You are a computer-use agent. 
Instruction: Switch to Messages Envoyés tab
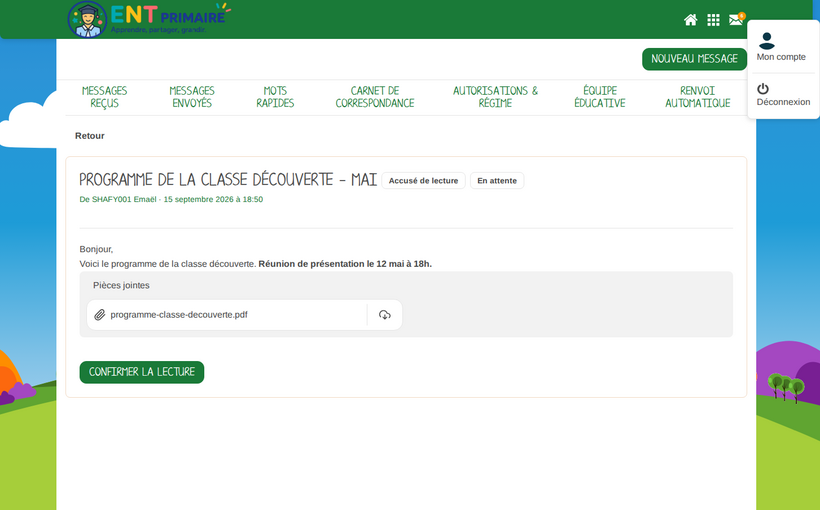click(192, 97)
